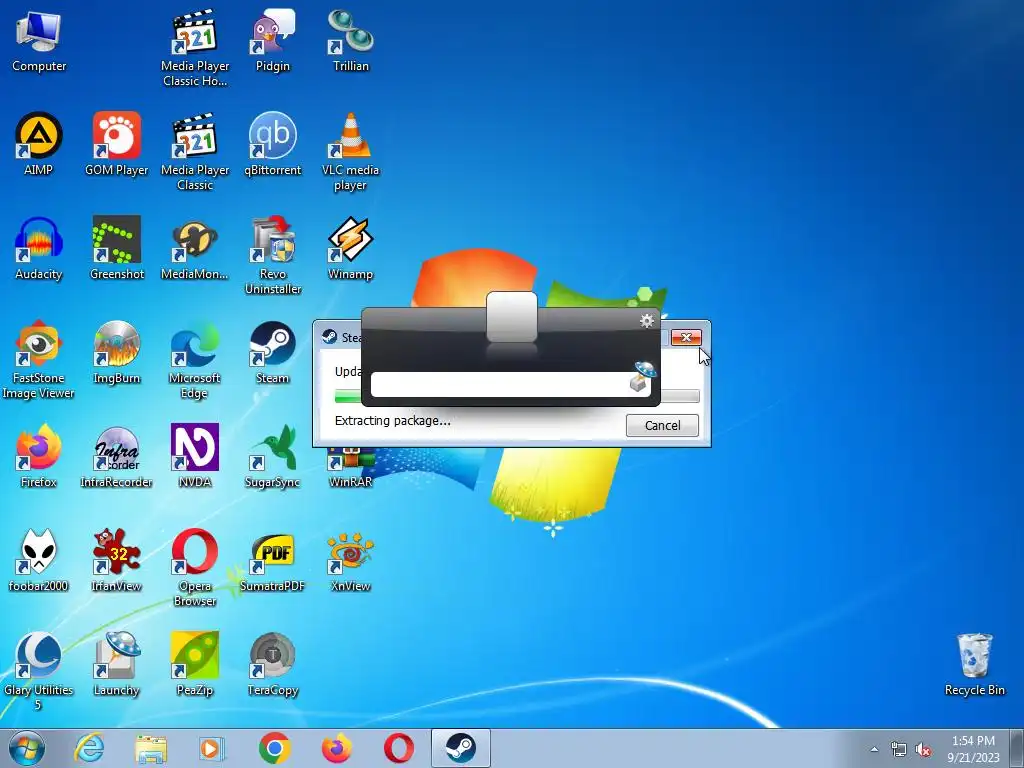Select the FastStone Image Viewer icon
Screen dimensions: 1024x768
(39, 359)
